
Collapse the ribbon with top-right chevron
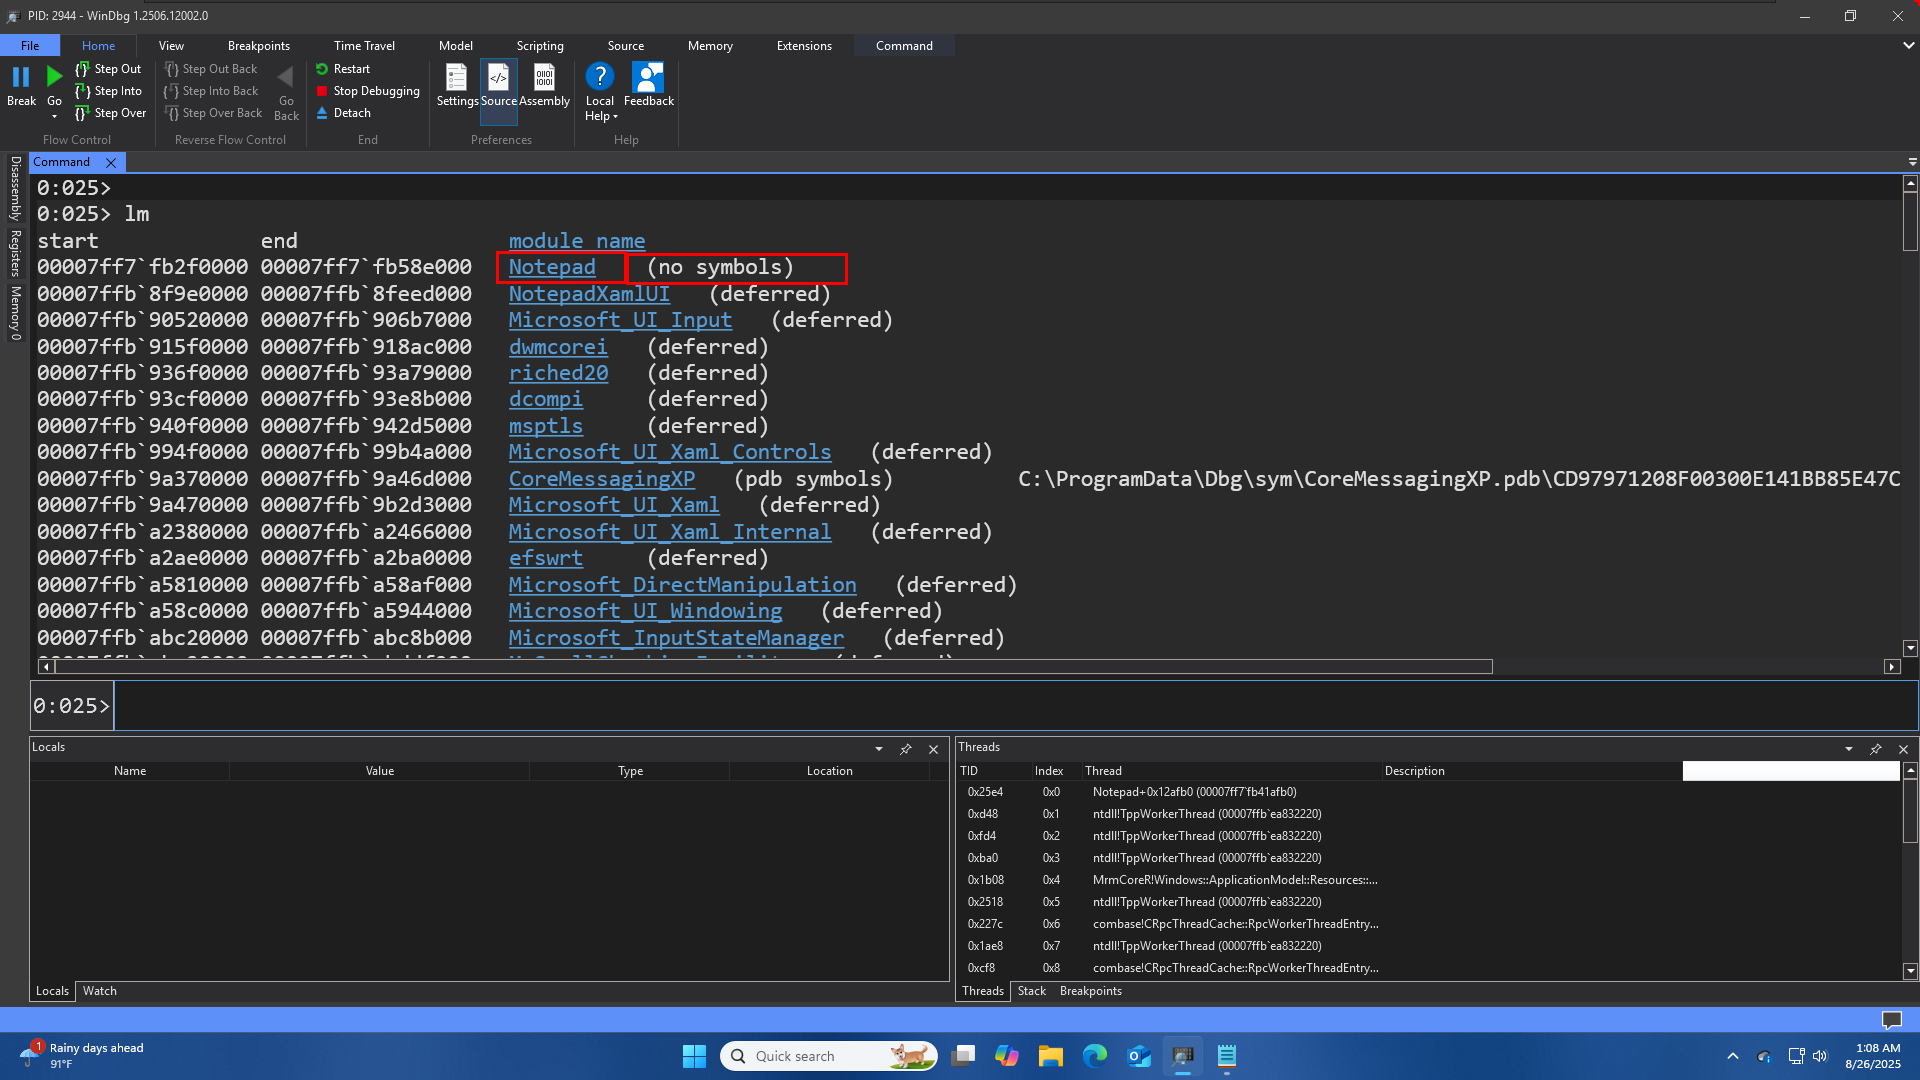1908,45
